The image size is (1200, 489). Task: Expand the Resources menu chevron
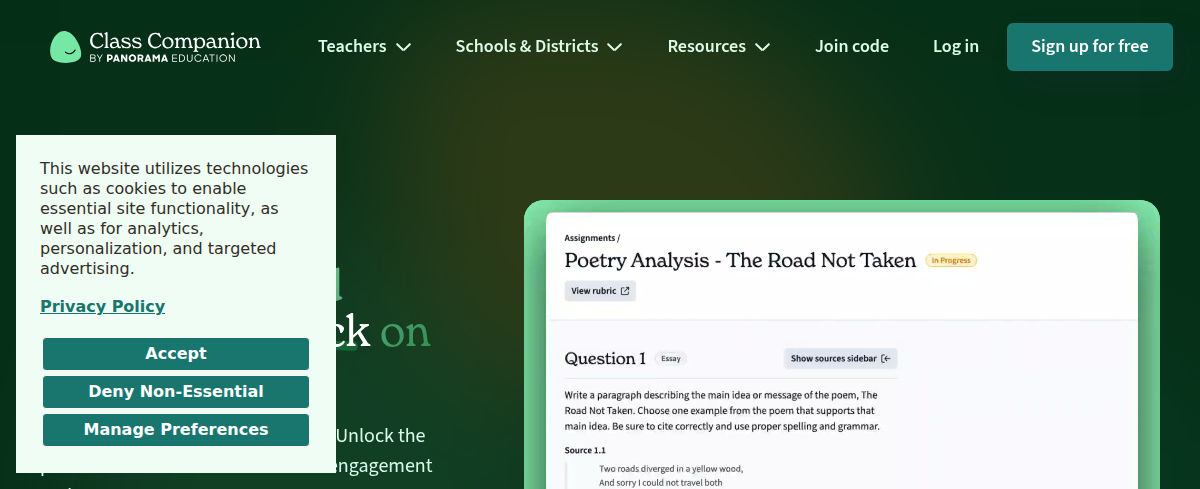(x=762, y=47)
